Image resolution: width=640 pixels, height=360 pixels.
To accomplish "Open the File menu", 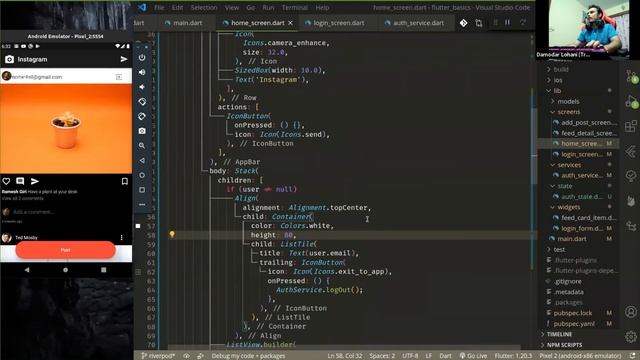I will (159, 7).
